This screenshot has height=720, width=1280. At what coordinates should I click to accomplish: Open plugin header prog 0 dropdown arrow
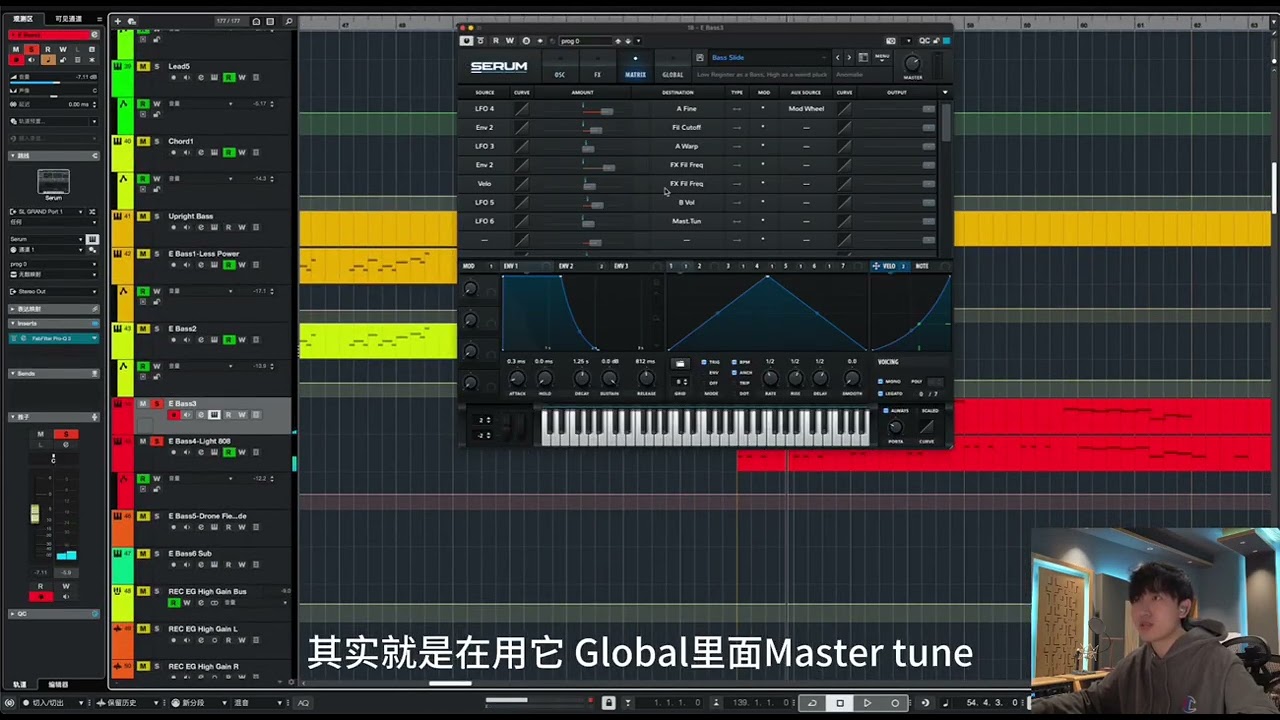click(x=638, y=41)
